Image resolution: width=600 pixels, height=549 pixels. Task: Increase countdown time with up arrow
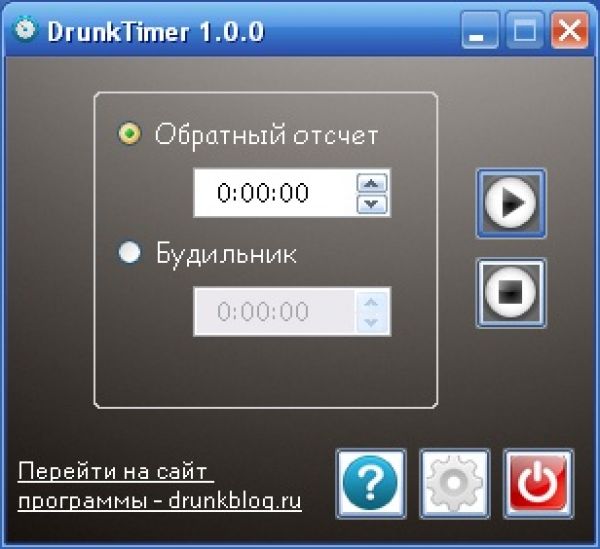coord(372,183)
